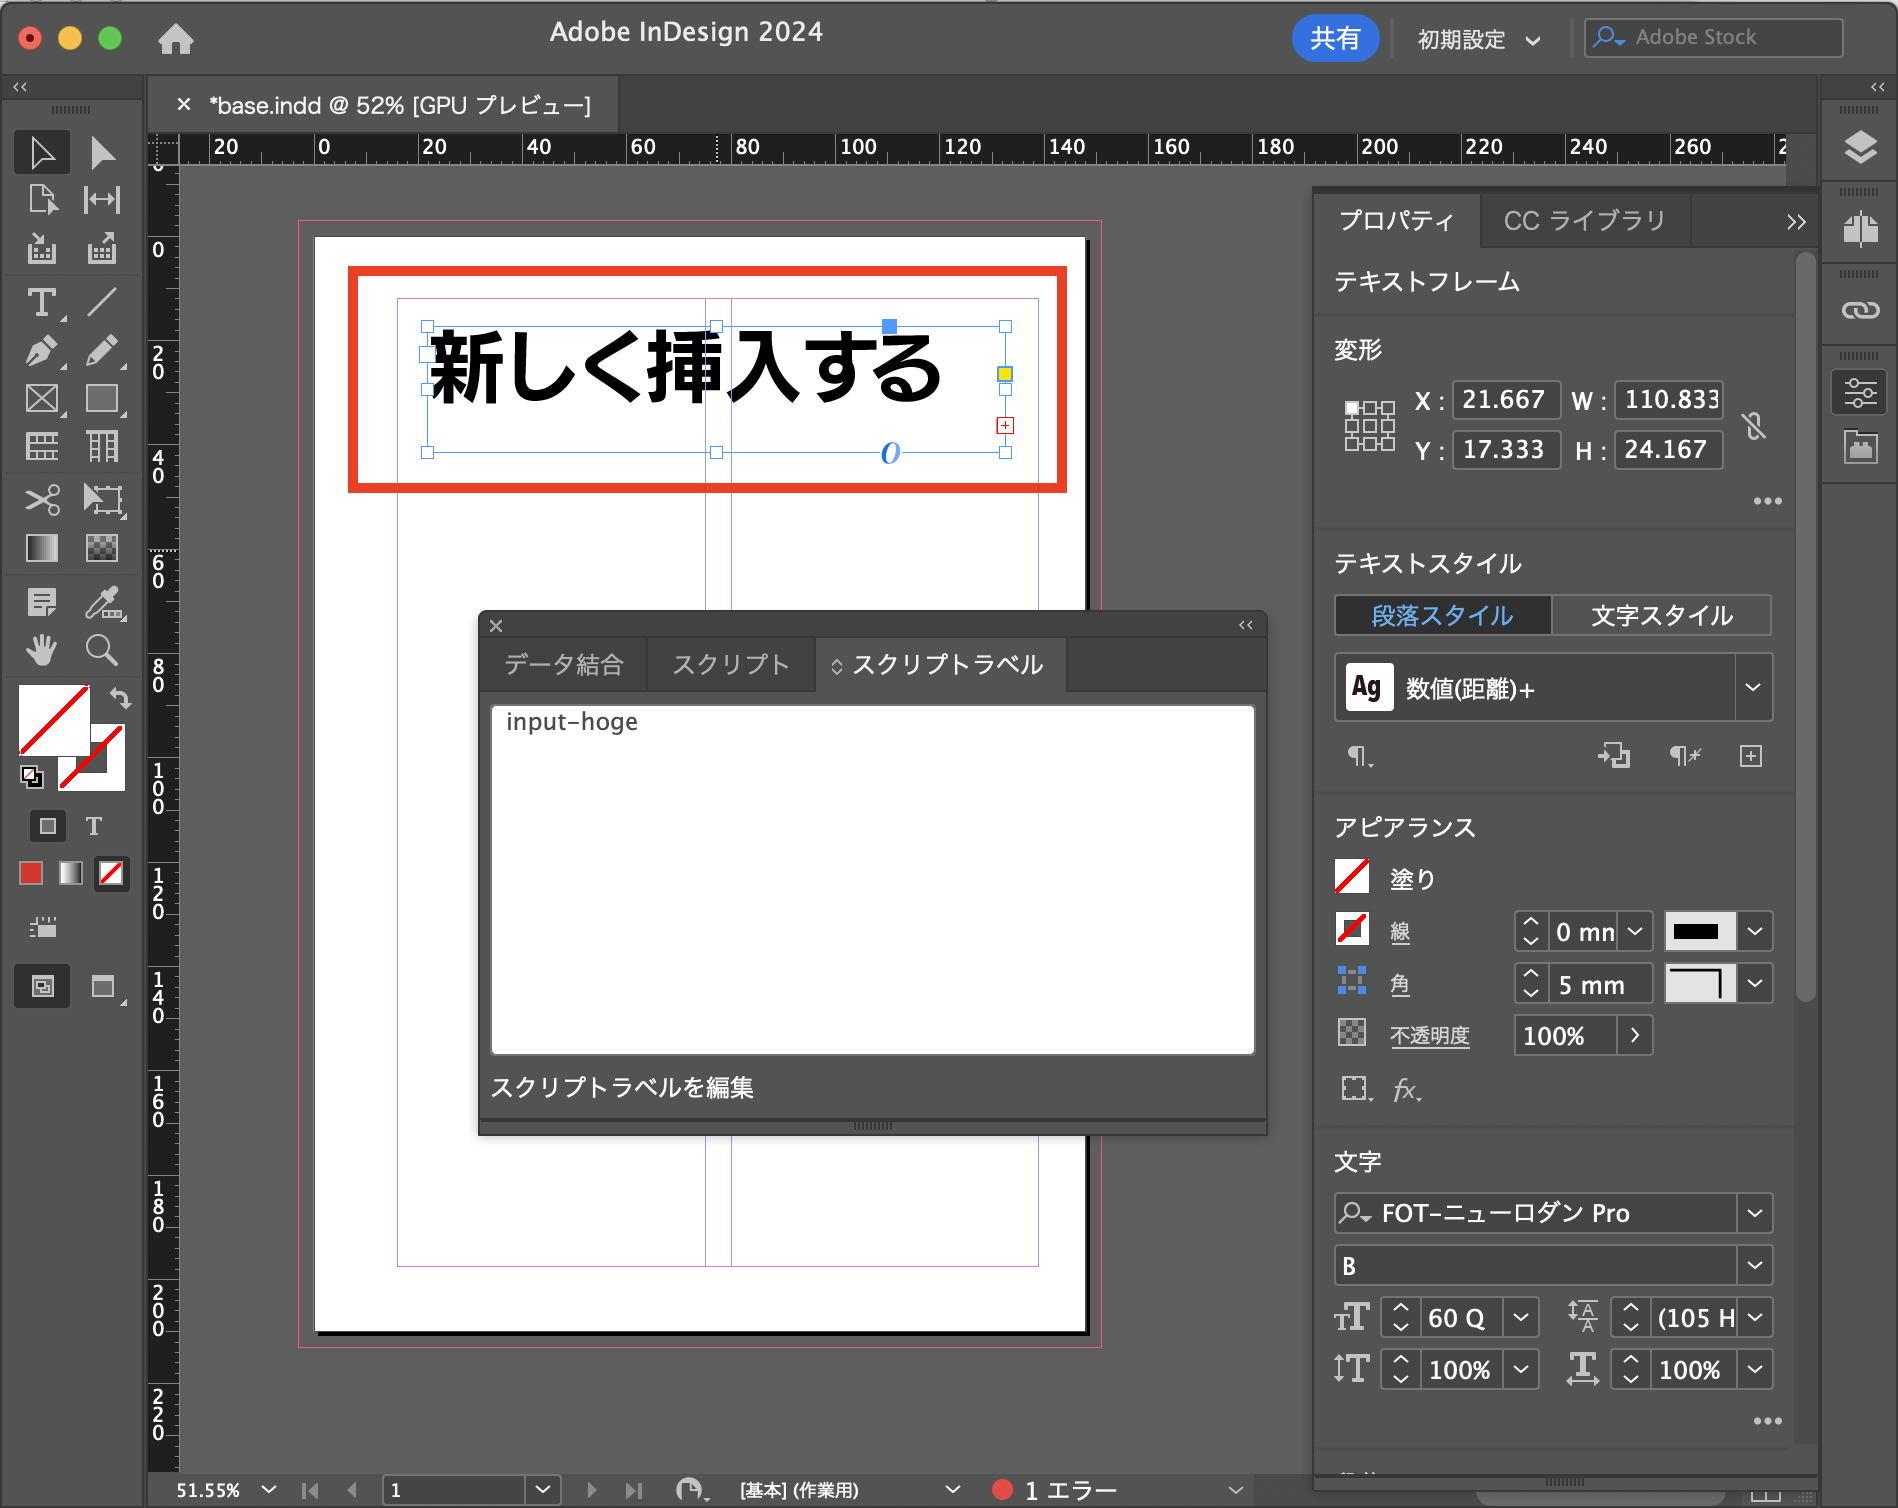This screenshot has height=1508, width=1898.
Task: Select the Gradient swatch tool
Action: (x=41, y=548)
